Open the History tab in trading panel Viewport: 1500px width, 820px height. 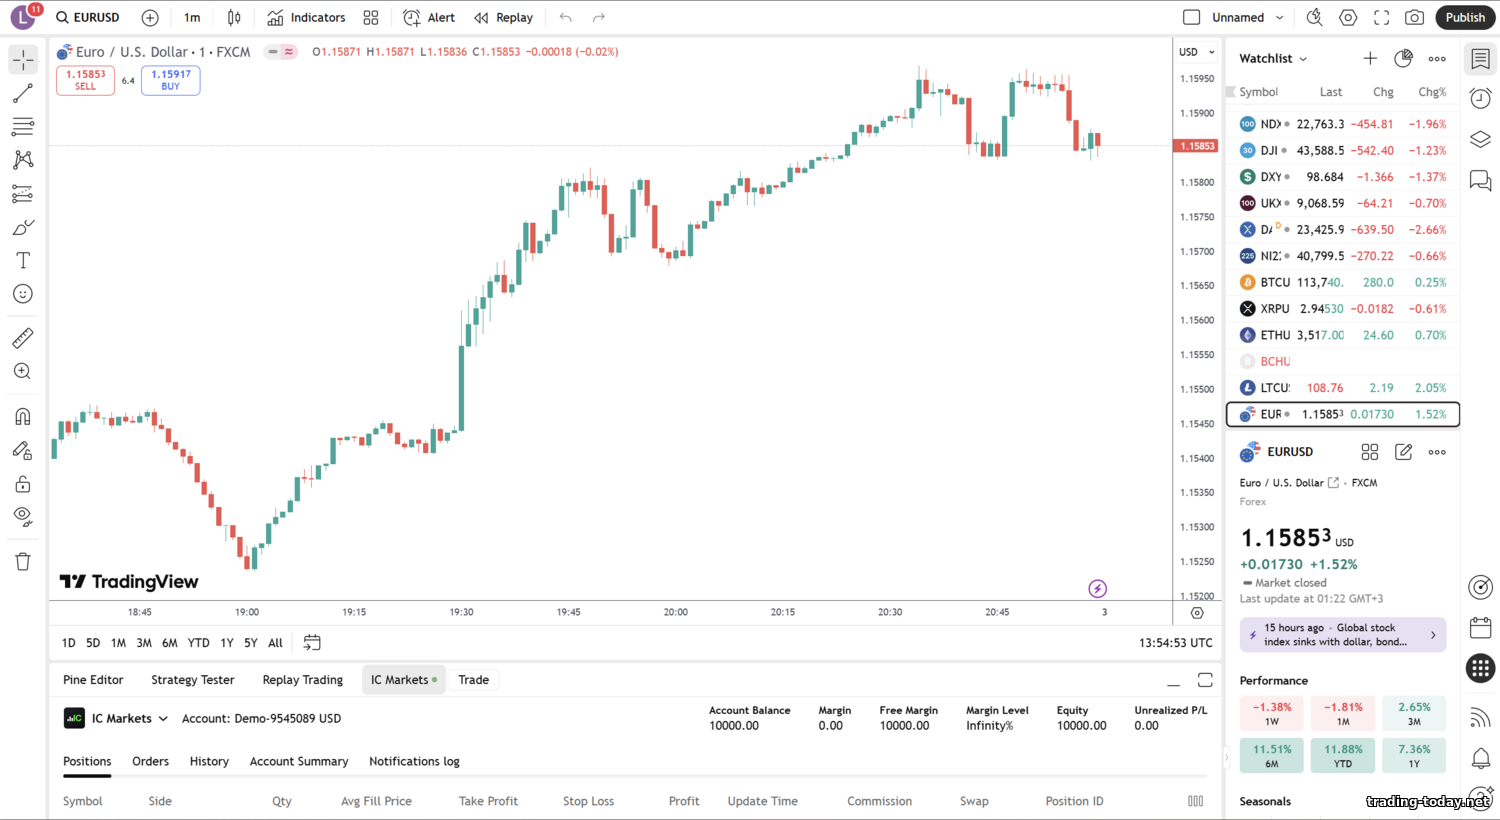[209, 761]
